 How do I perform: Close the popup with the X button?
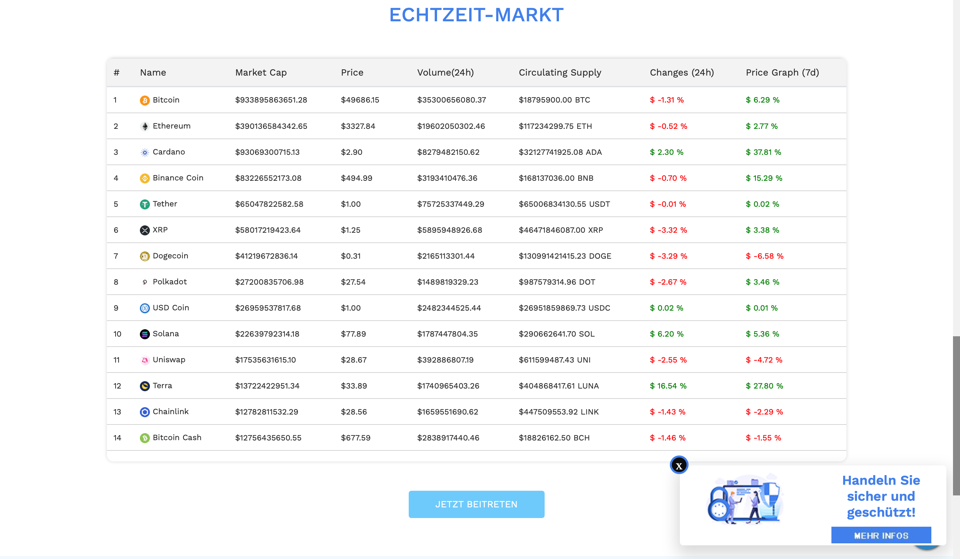coord(678,465)
